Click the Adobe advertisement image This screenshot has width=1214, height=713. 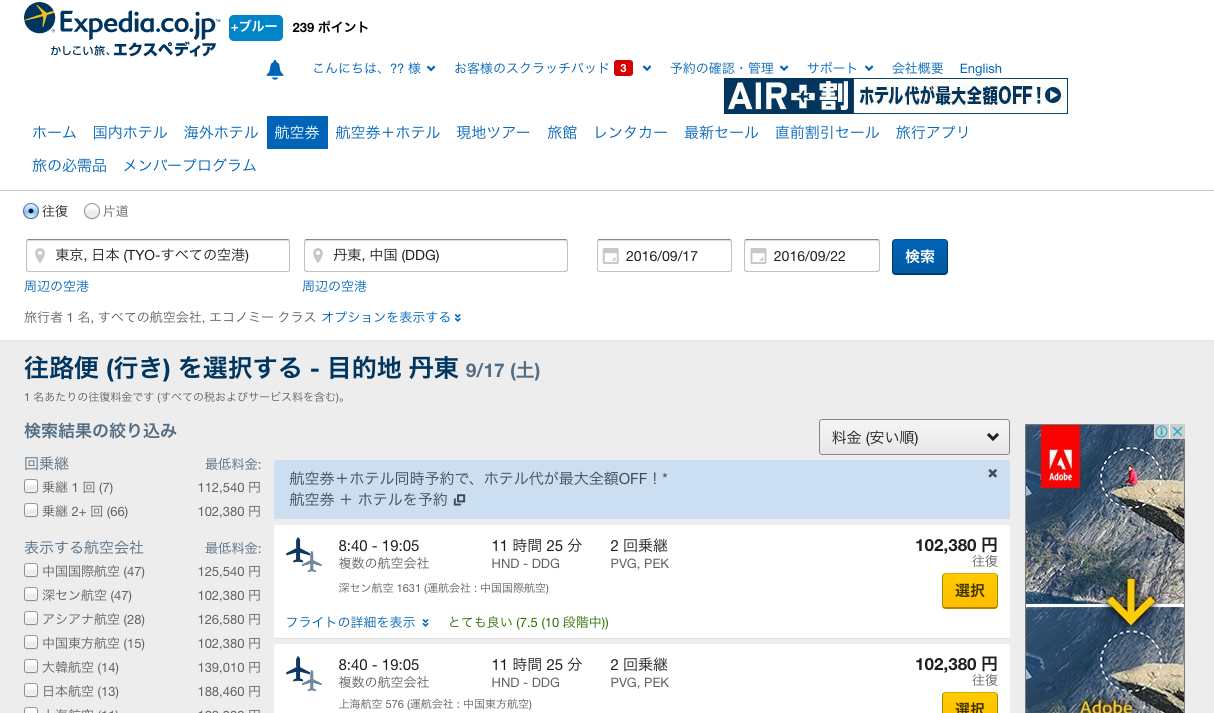(1105, 568)
